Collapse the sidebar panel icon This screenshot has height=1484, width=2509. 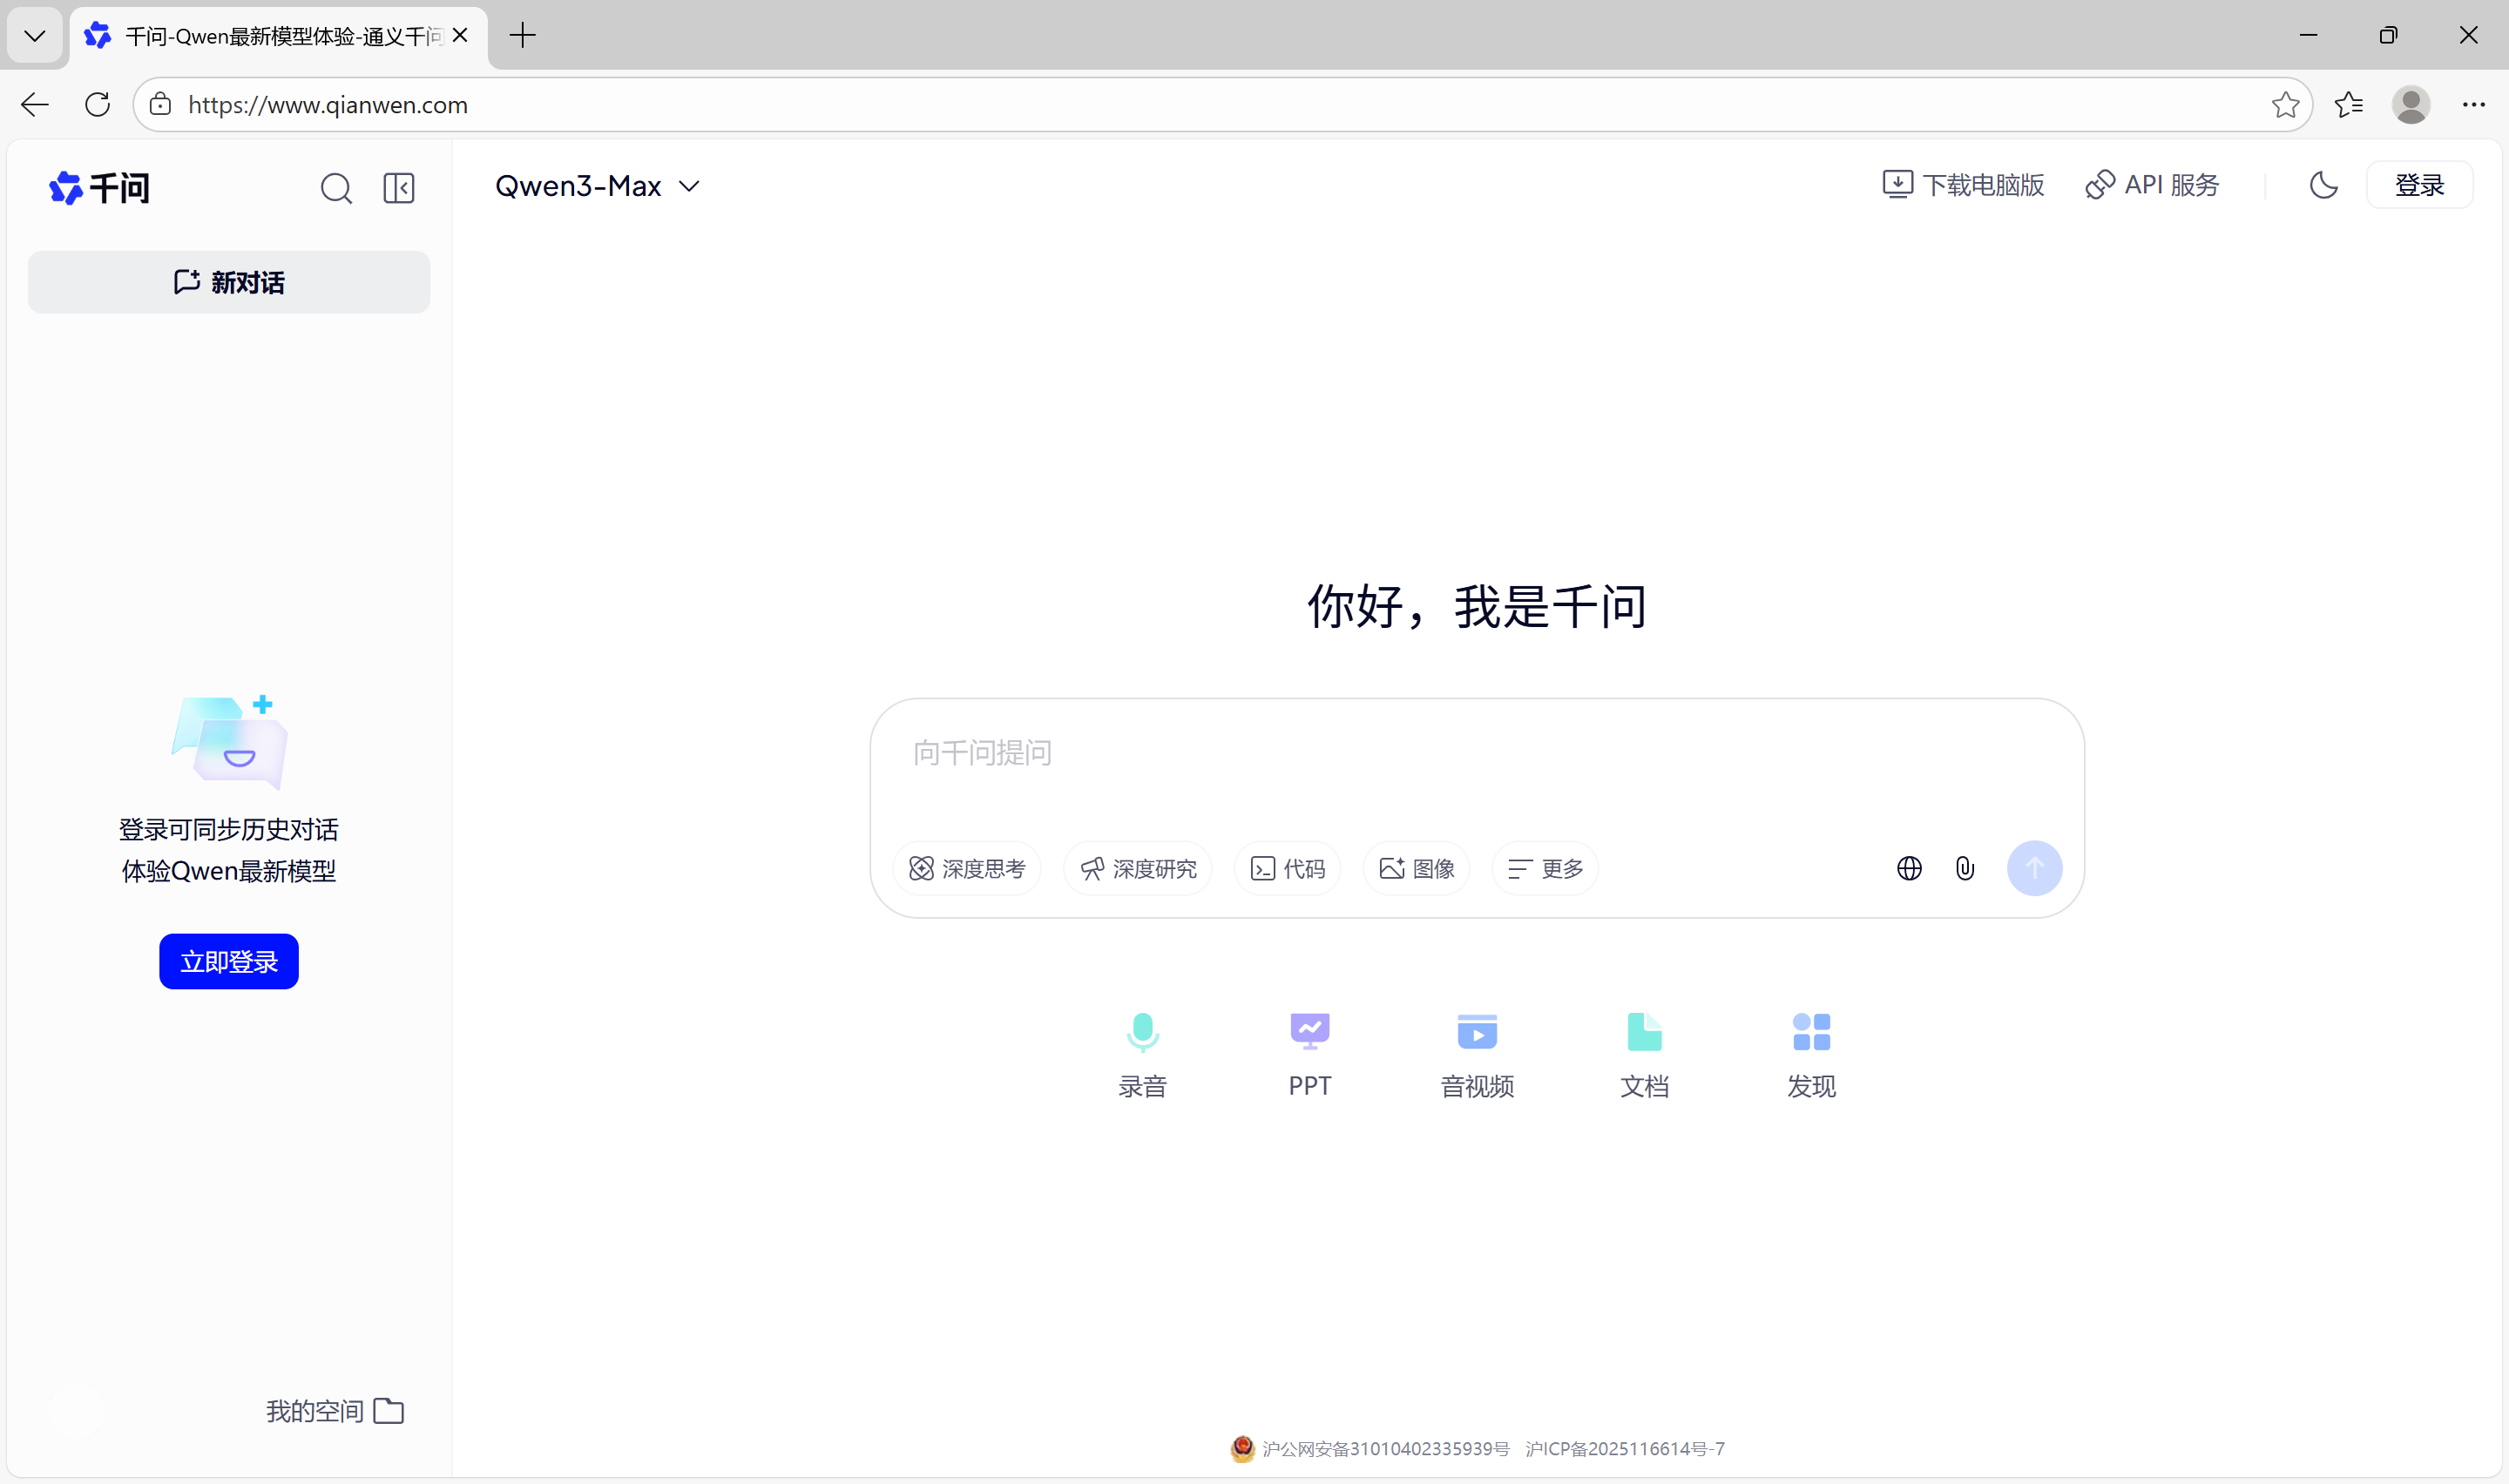pyautogui.click(x=399, y=188)
